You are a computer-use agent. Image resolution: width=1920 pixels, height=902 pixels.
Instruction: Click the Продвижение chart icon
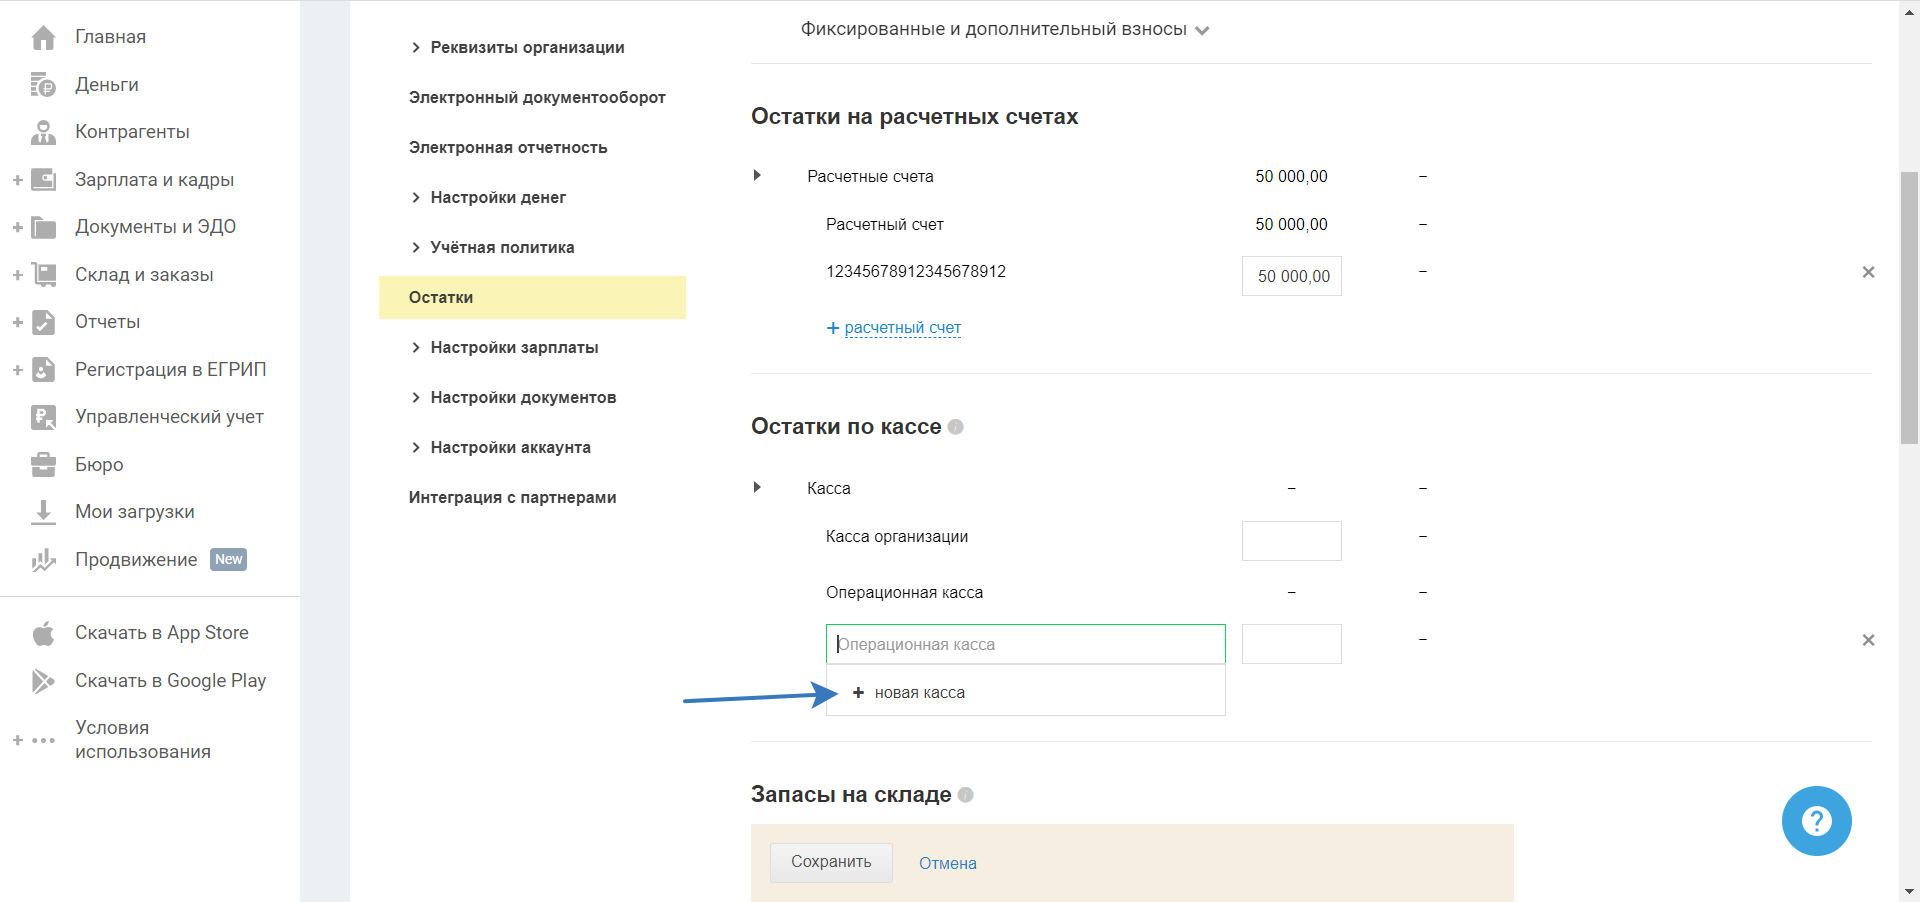click(43, 560)
